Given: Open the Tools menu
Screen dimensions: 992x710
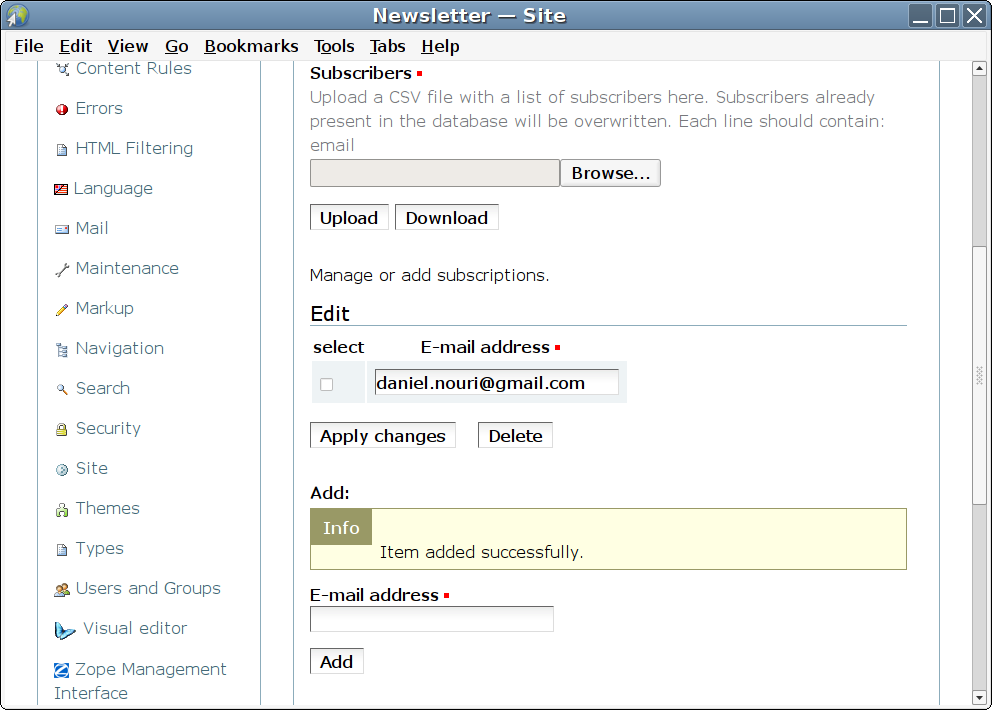Looking at the screenshot, I should tap(334, 46).
